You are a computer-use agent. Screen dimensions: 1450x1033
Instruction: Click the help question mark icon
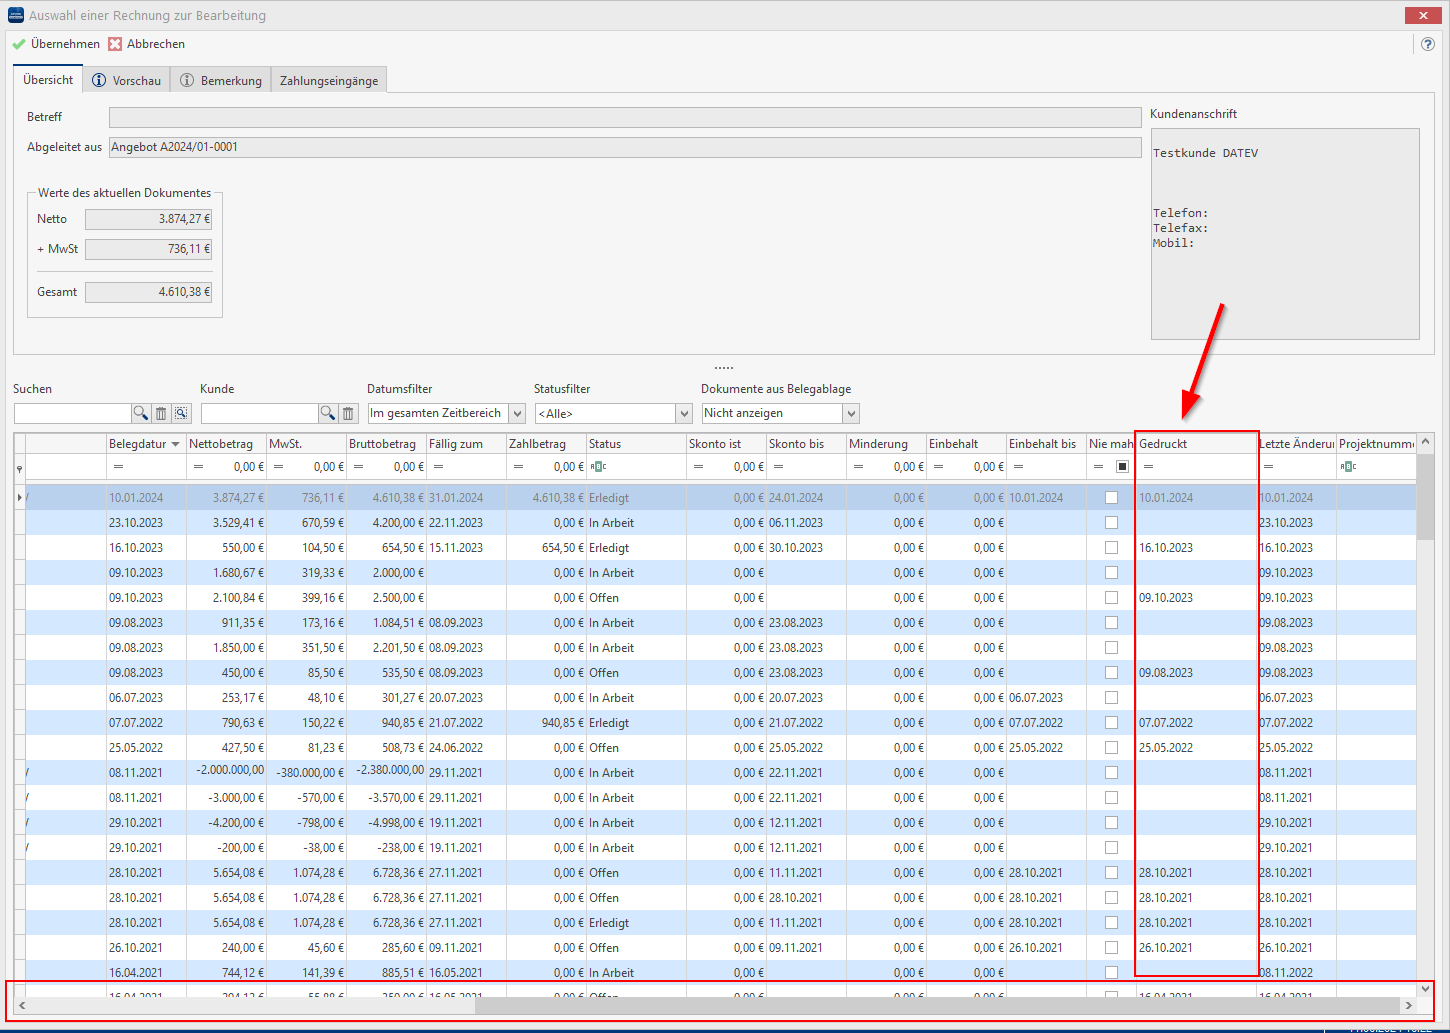point(1427,44)
